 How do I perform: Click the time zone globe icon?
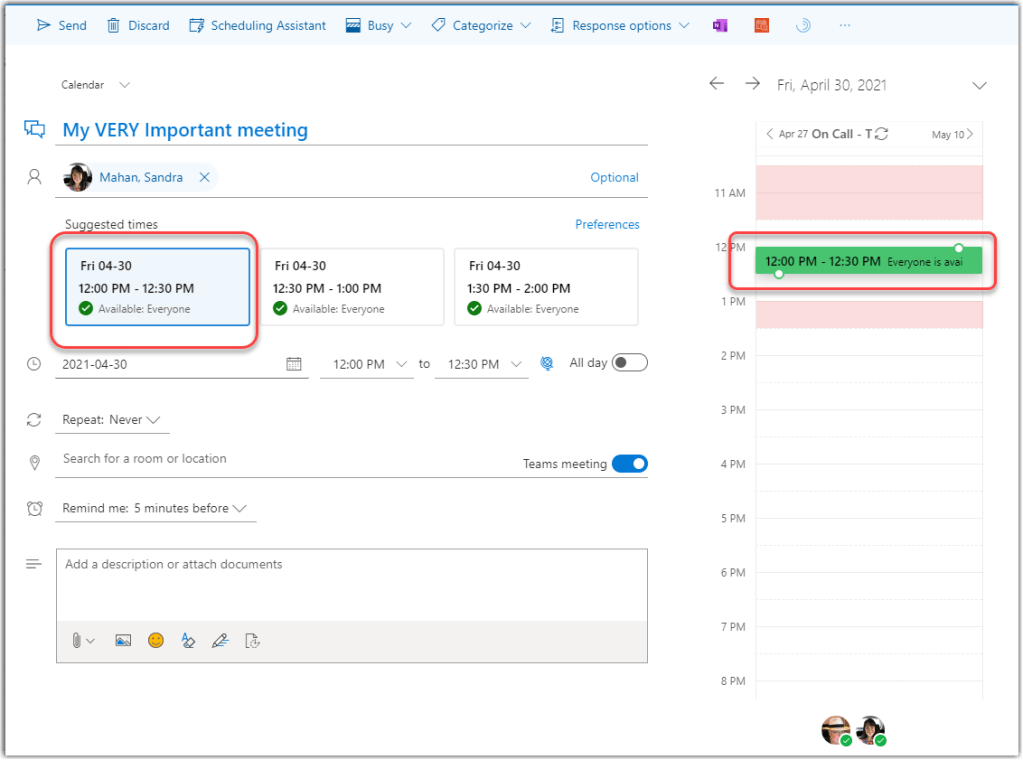coord(547,364)
